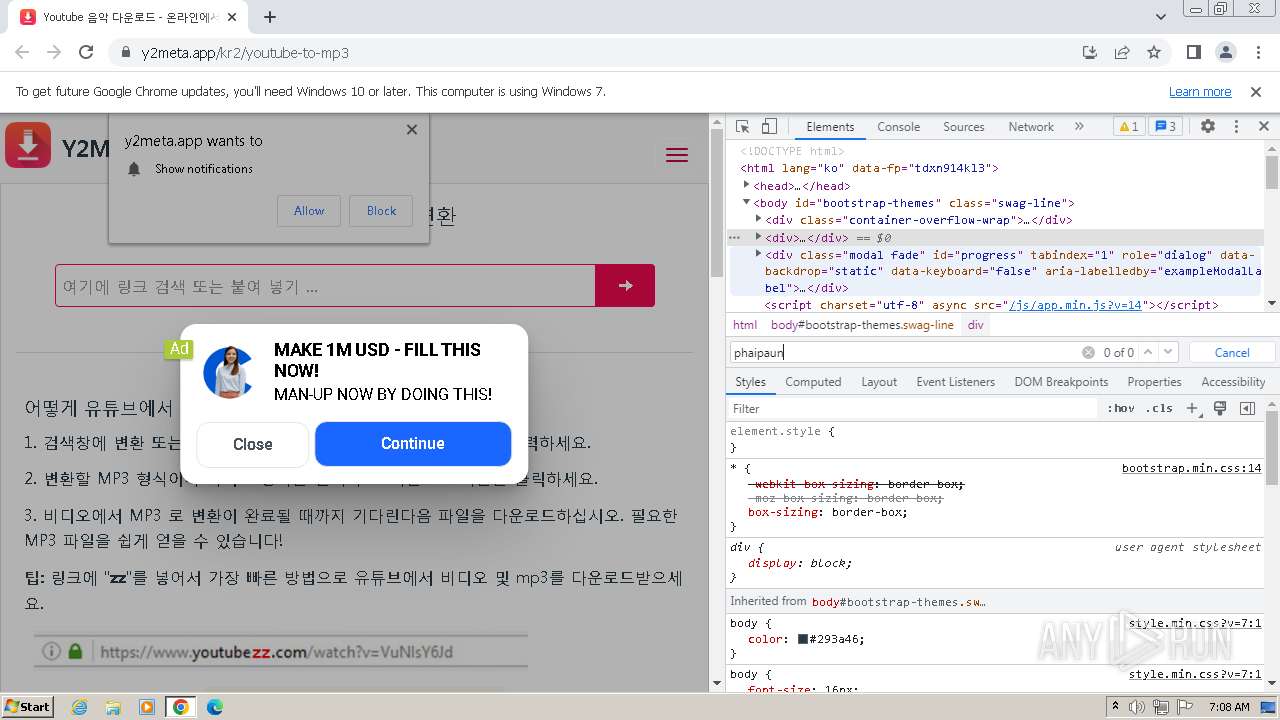
Task: Switch to the Sources tab
Action: [963, 127]
